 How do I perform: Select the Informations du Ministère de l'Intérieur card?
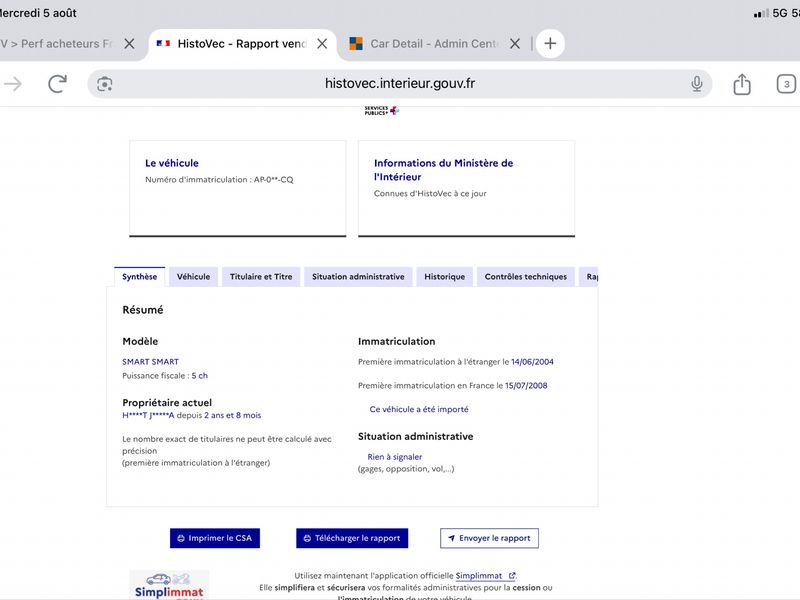(466, 189)
